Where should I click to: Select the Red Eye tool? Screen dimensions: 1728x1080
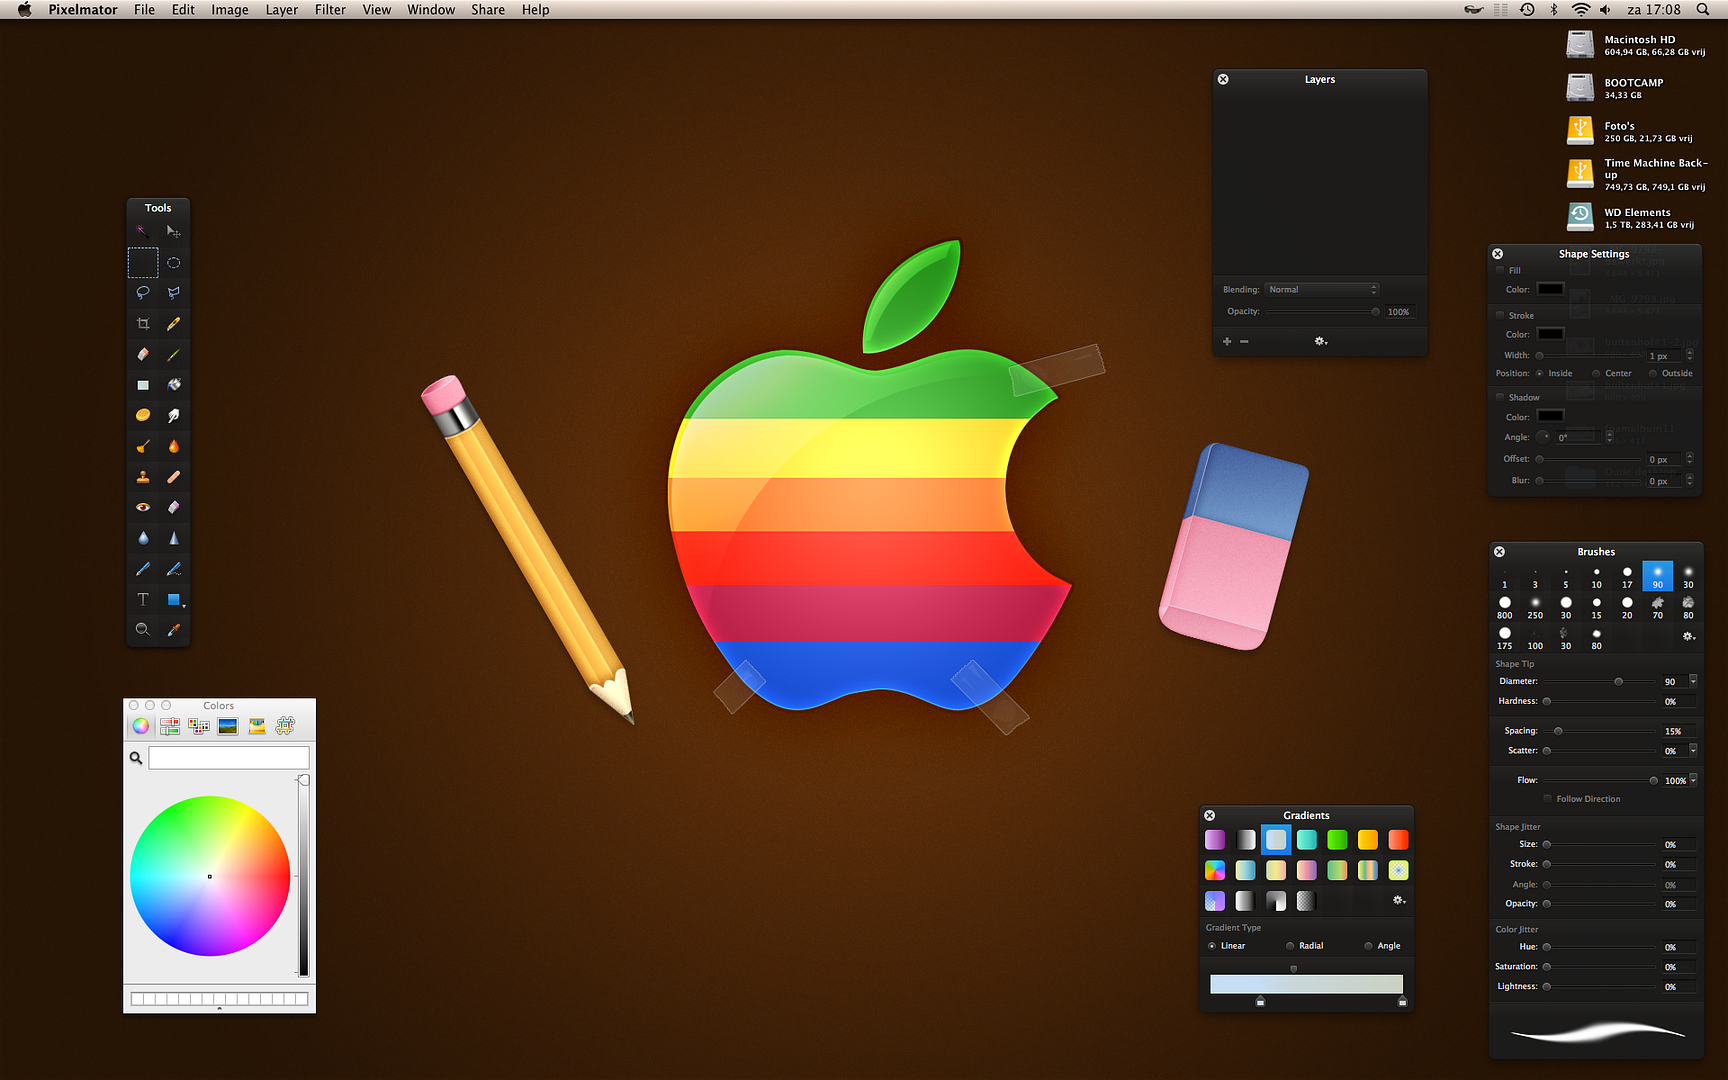click(143, 507)
